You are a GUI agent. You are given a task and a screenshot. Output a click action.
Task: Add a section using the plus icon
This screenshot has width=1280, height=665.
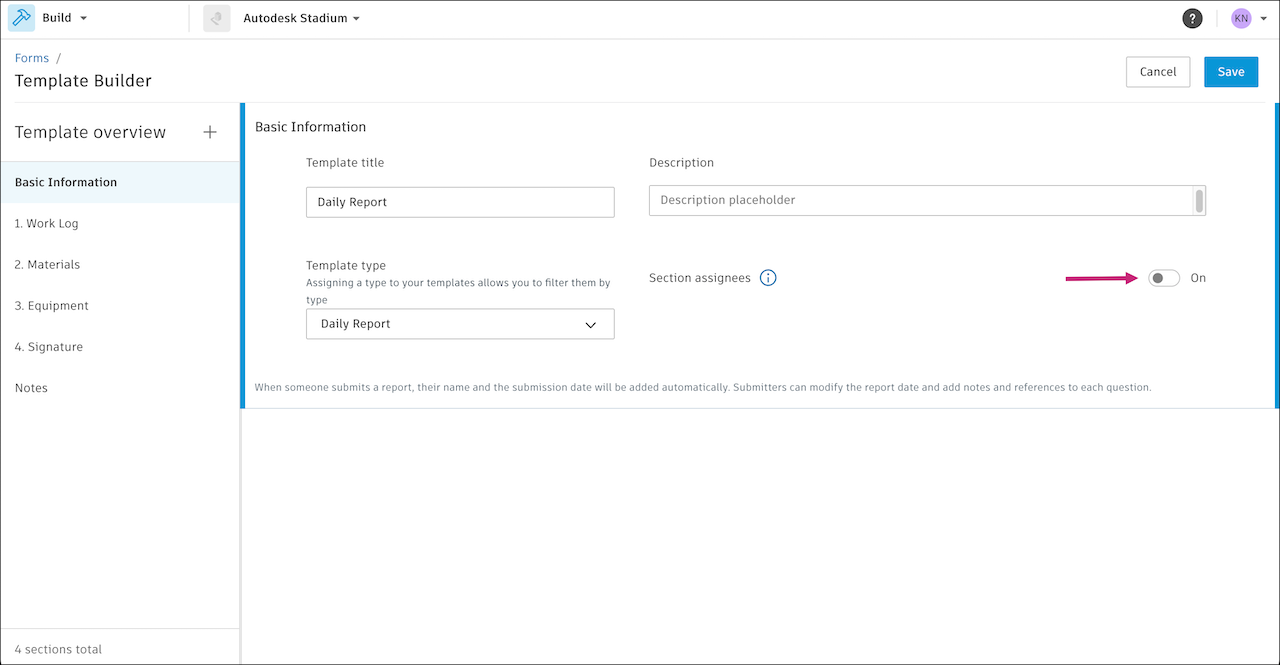[x=210, y=131]
